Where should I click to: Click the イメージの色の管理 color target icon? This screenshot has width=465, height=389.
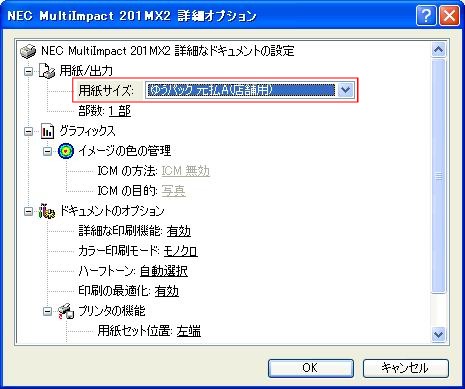66,151
